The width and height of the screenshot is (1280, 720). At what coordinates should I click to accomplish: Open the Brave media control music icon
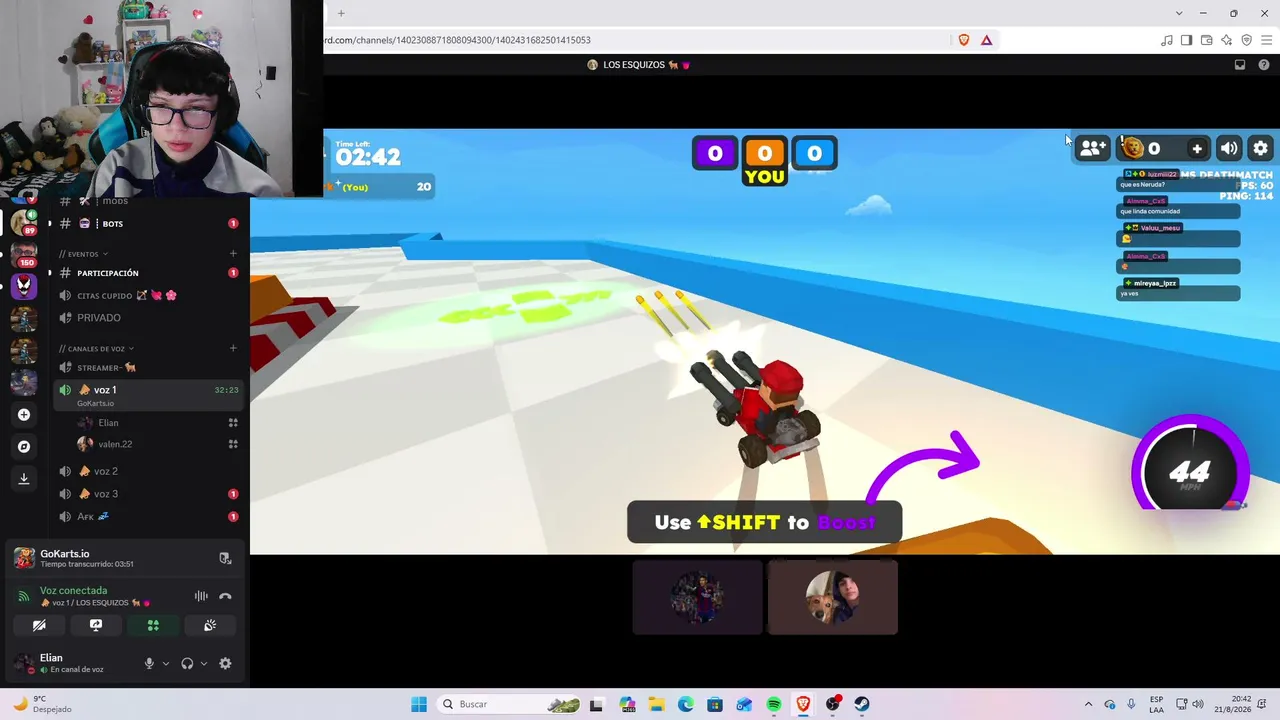pos(1166,40)
